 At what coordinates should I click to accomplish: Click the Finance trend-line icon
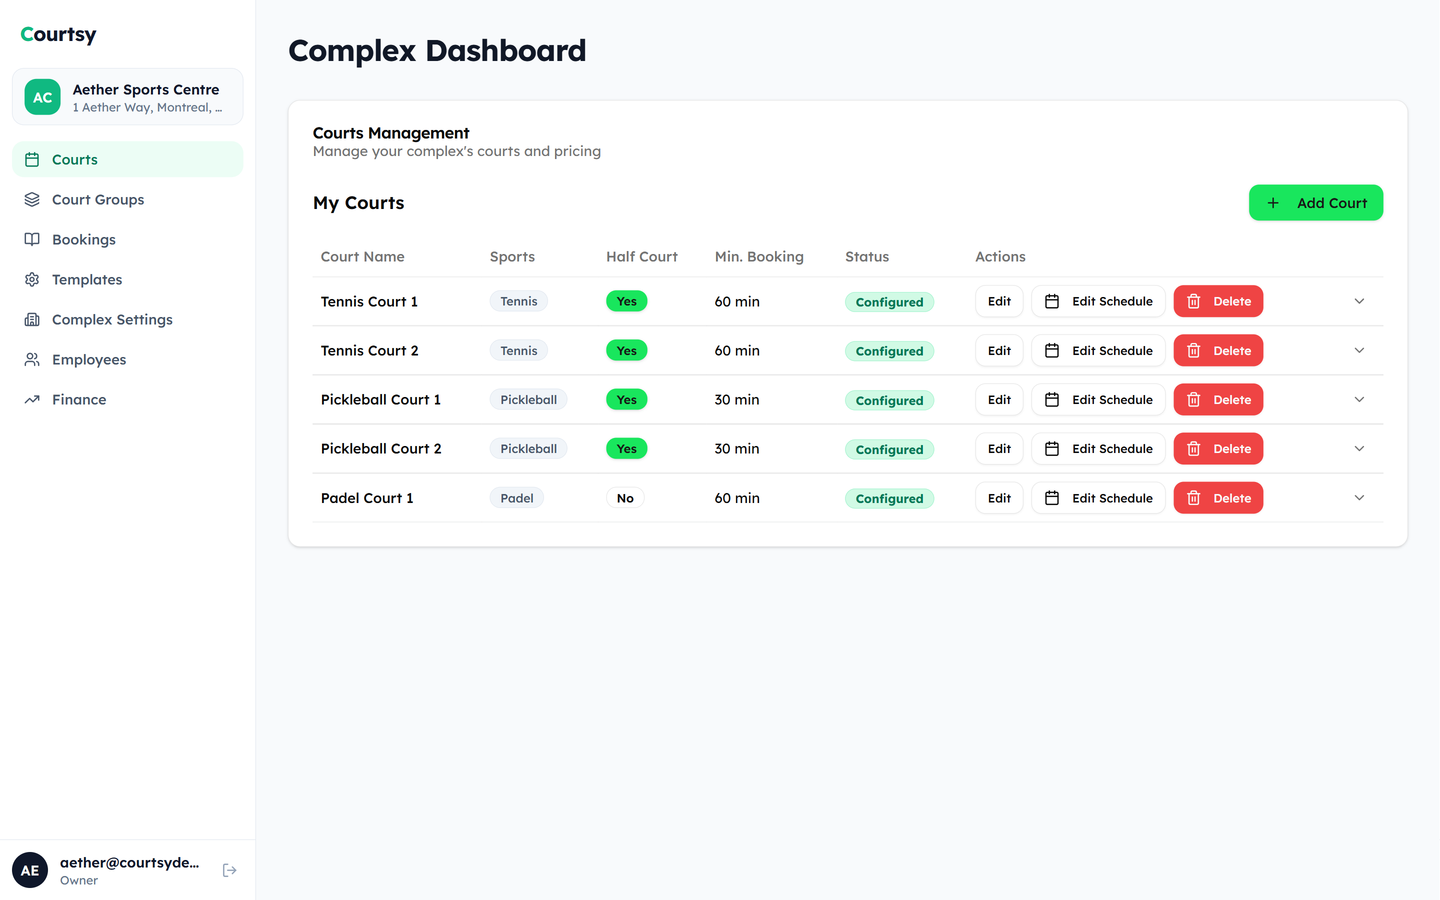[x=32, y=400]
